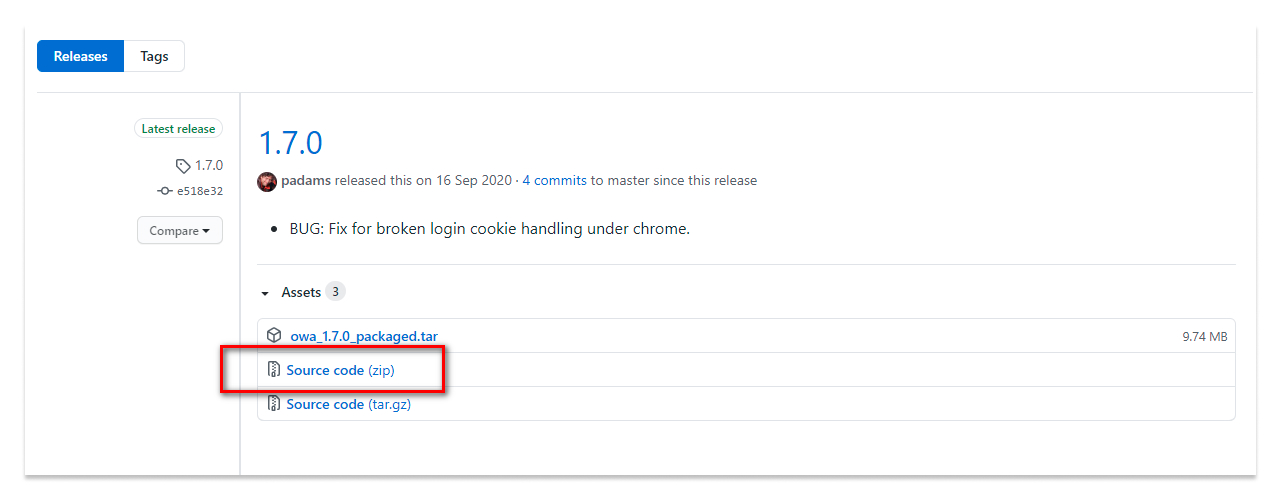Open commit hash e518e32
This screenshot has height=500, width=1280.
click(200, 191)
